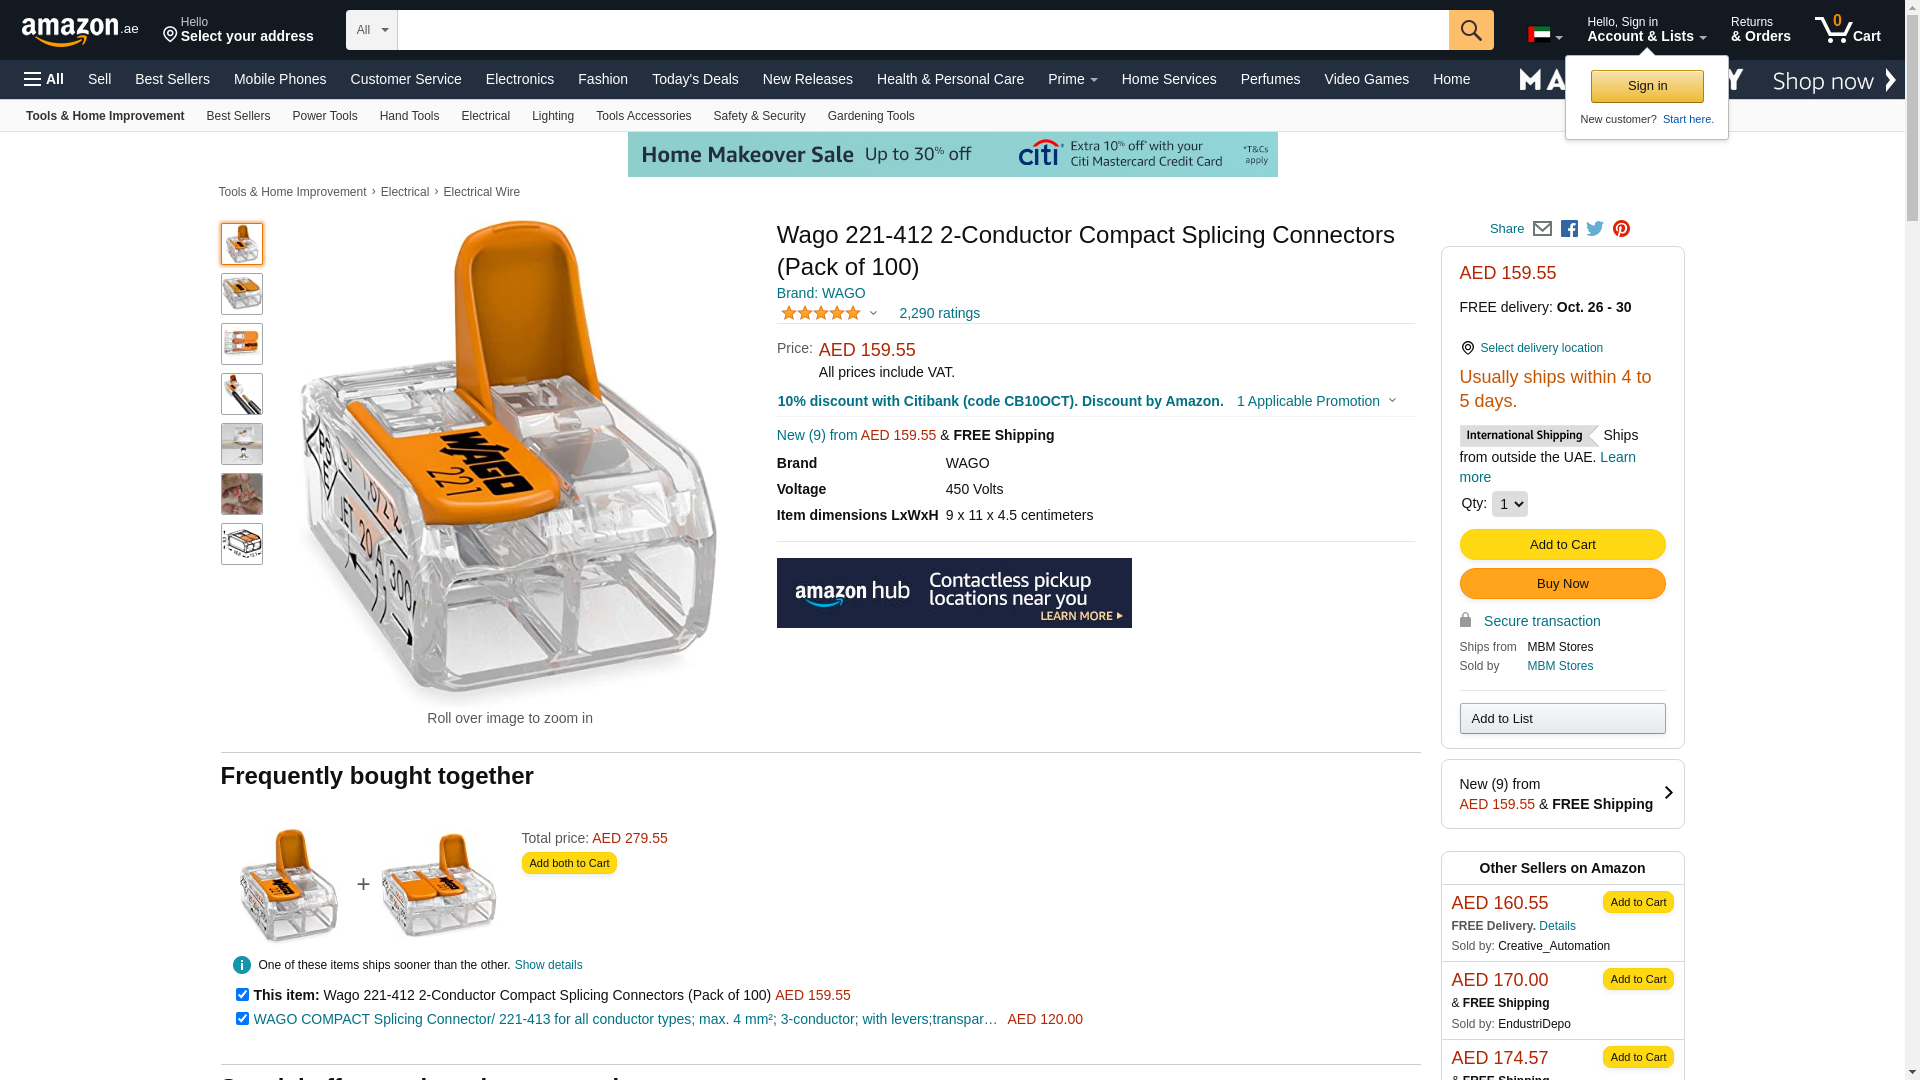Open Today's Deals in navigation bar
The height and width of the screenshot is (1080, 1920).
coord(695,79)
